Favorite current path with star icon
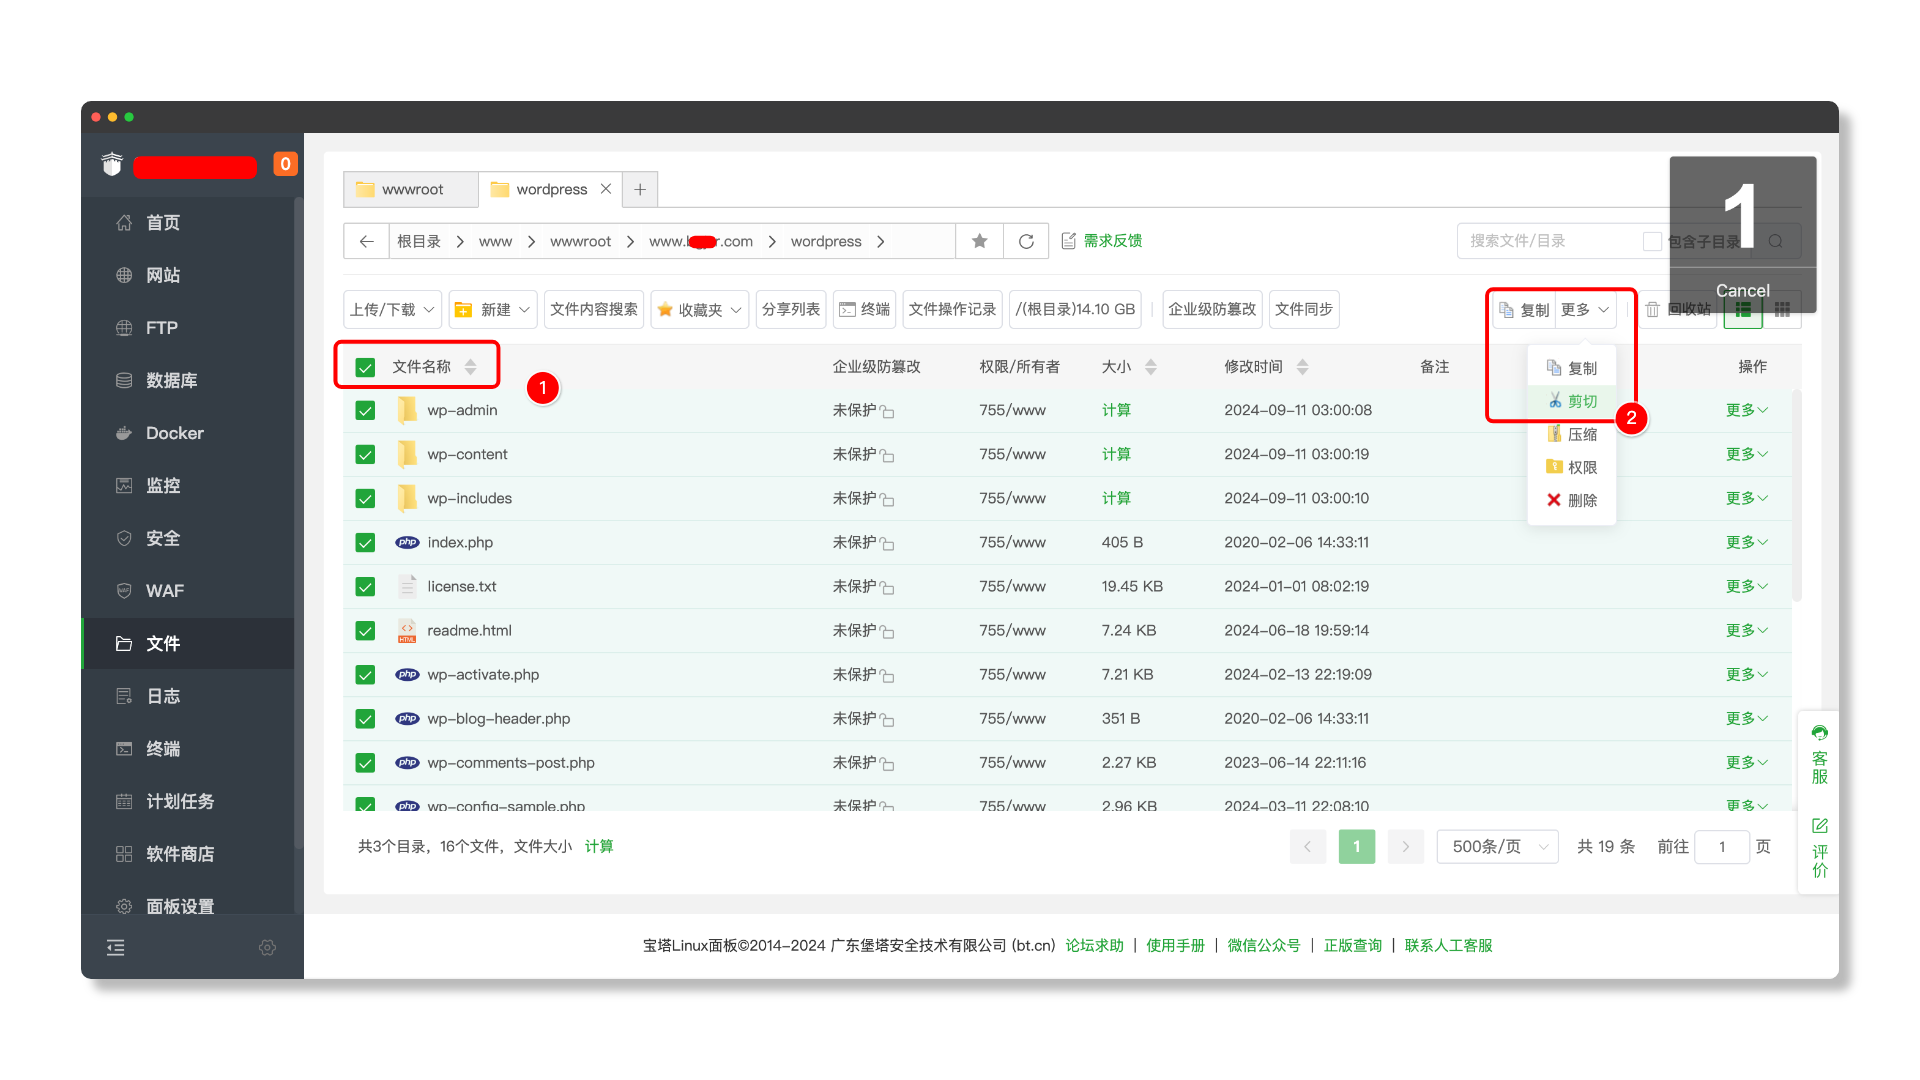 click(980, 241)
